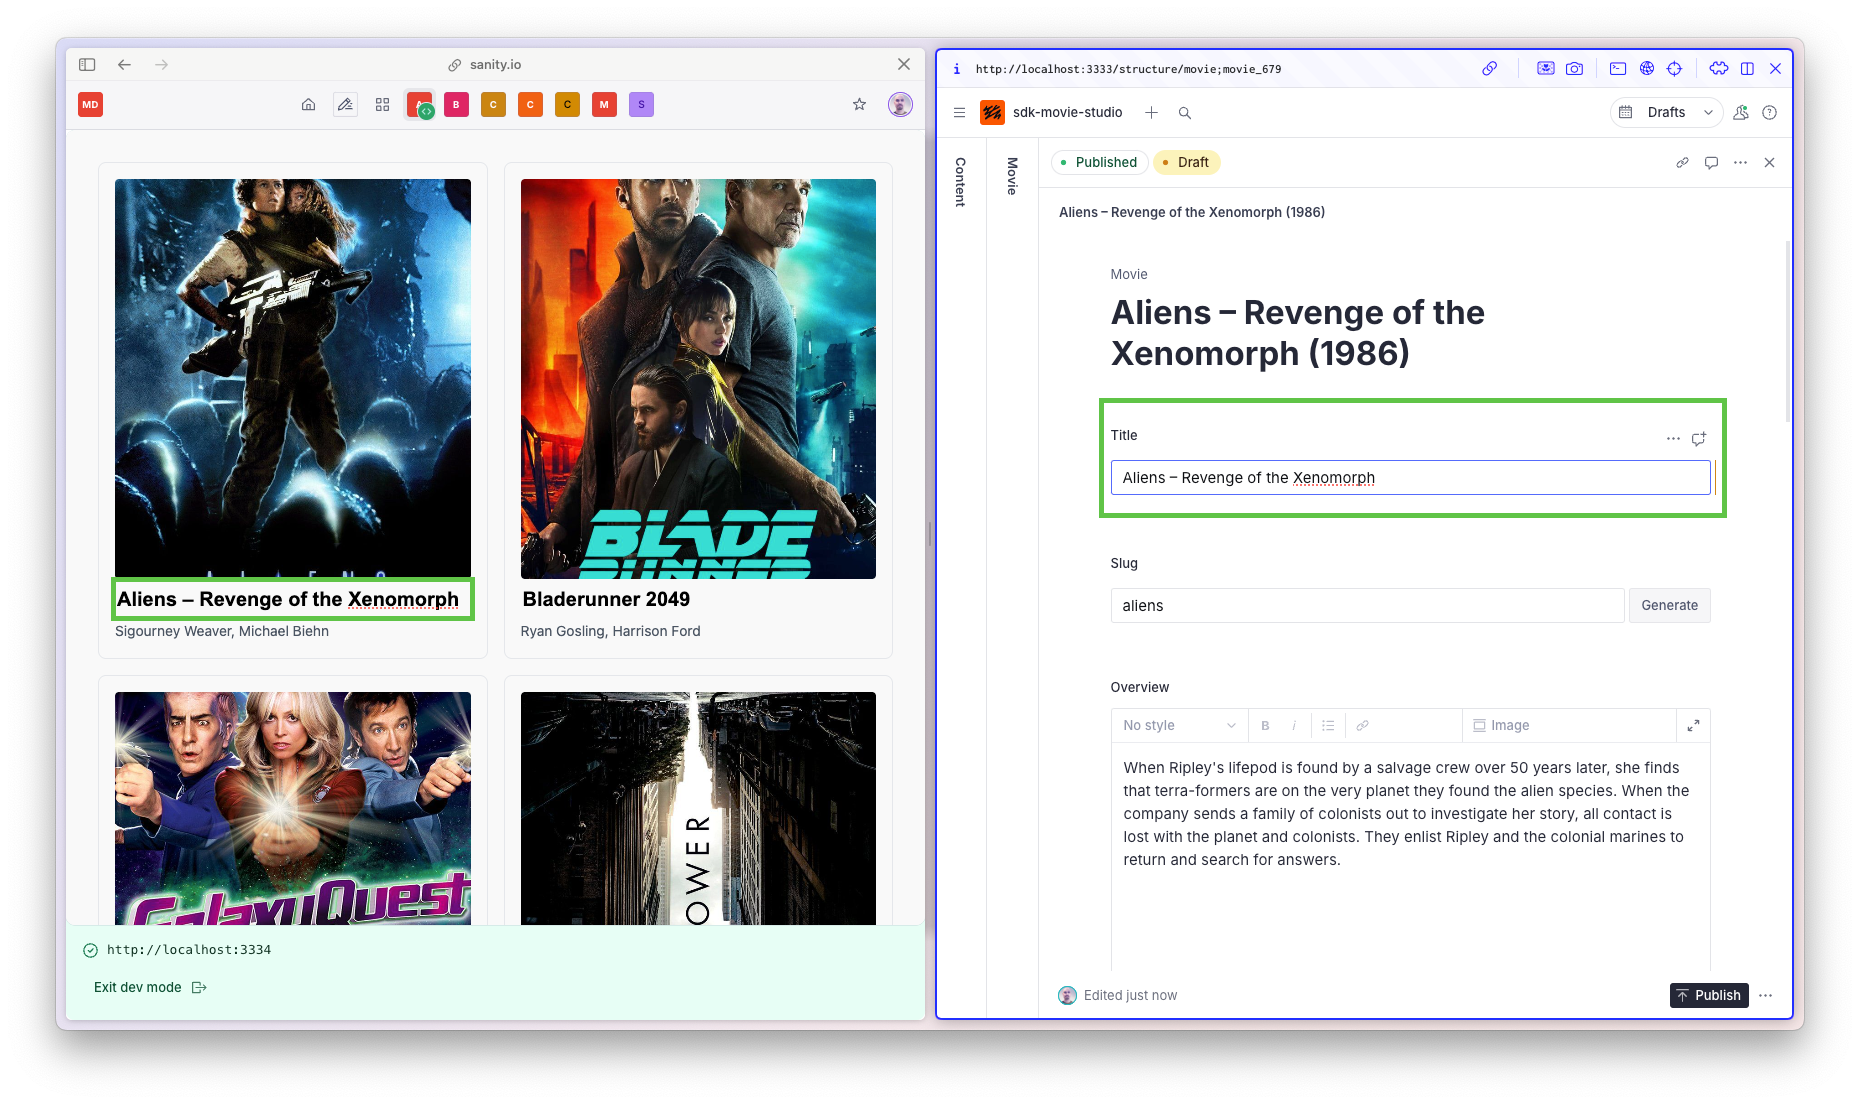Open the pencil edit icon in toolbar
This screenshot has height=1104, width=1860.
click(x=345, y=104)
